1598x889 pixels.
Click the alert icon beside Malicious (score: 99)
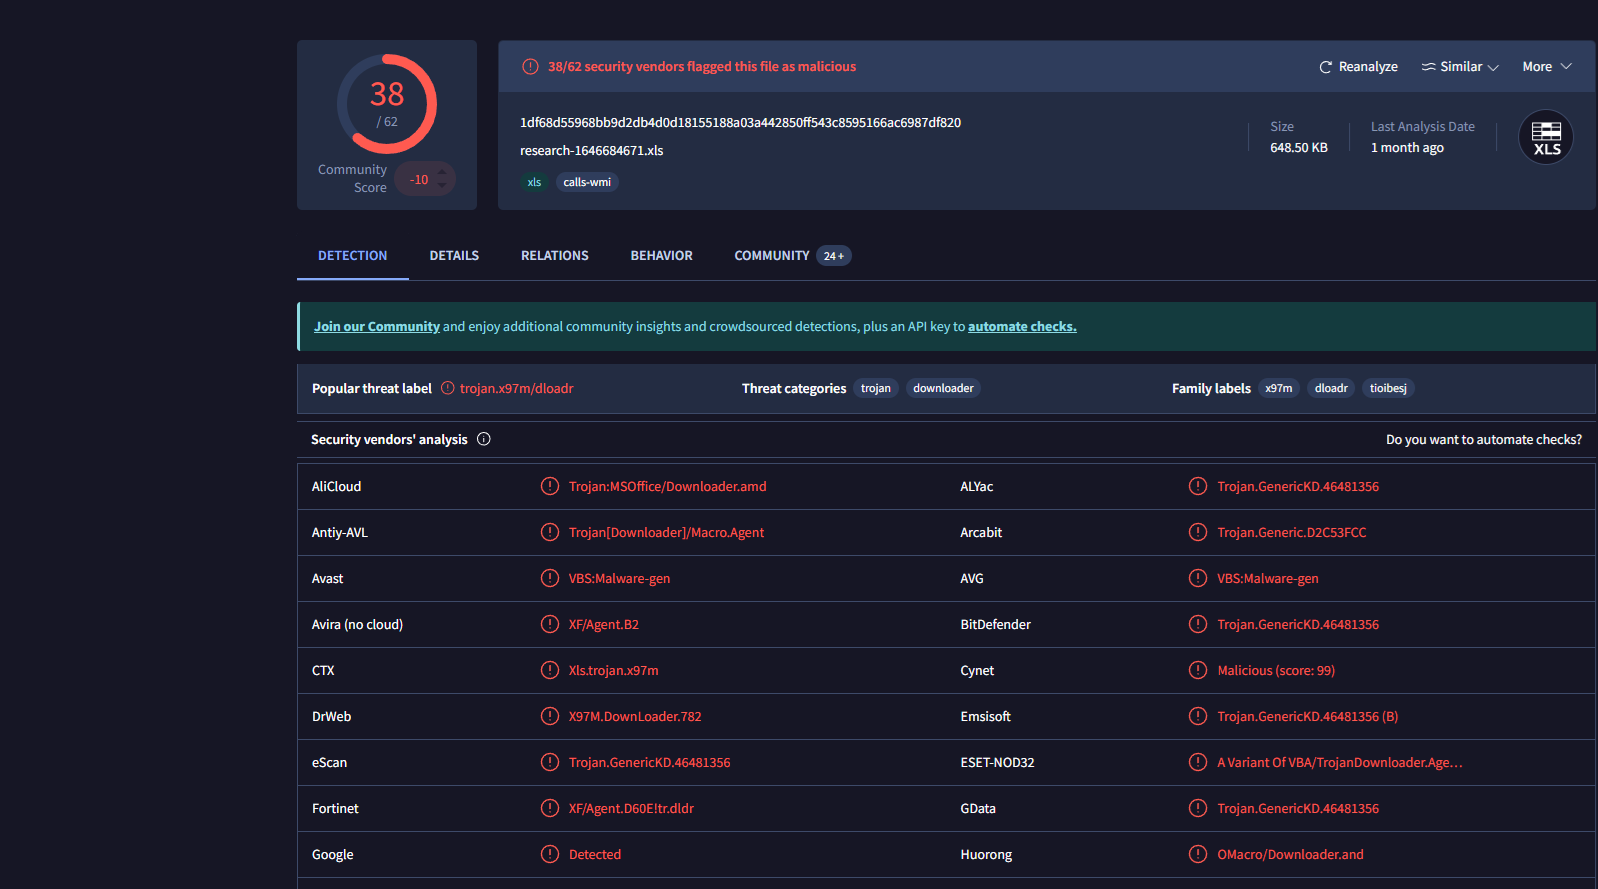(1198, 670)
